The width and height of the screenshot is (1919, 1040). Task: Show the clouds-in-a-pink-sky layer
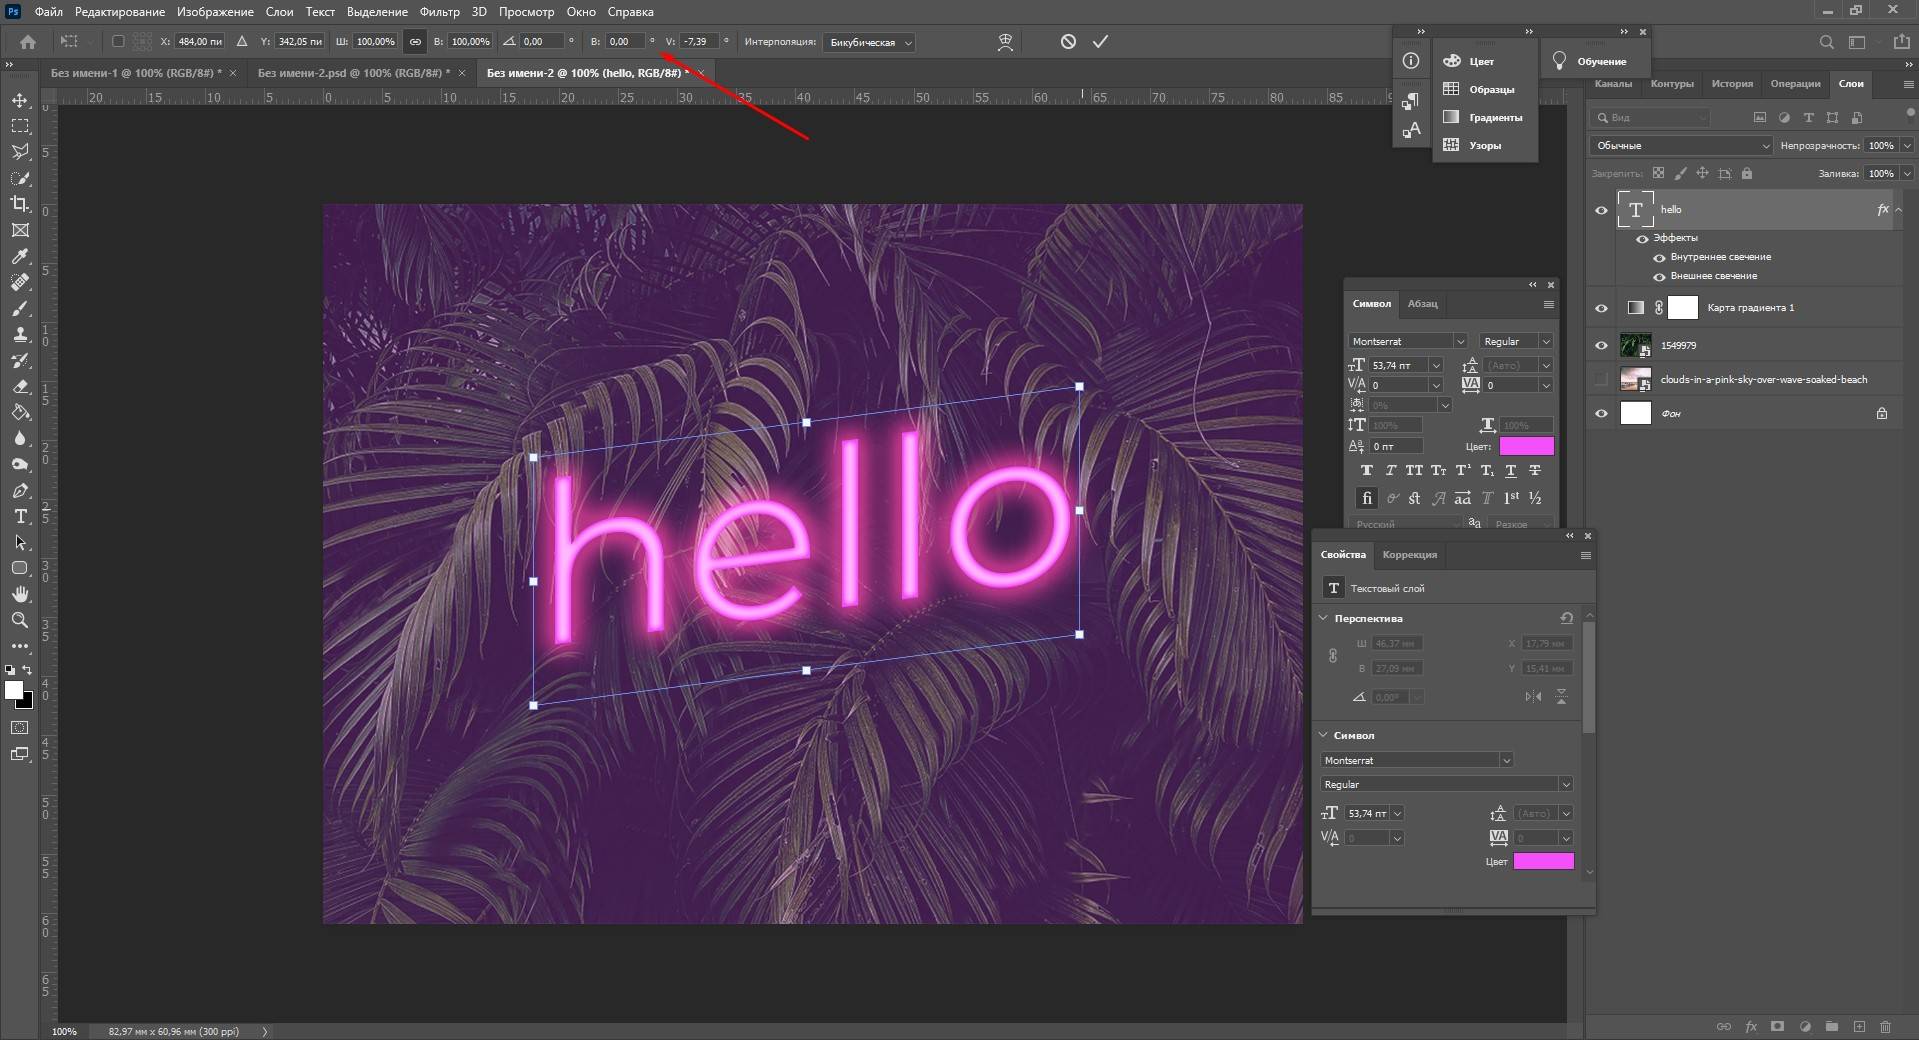tap(1601, 380)
